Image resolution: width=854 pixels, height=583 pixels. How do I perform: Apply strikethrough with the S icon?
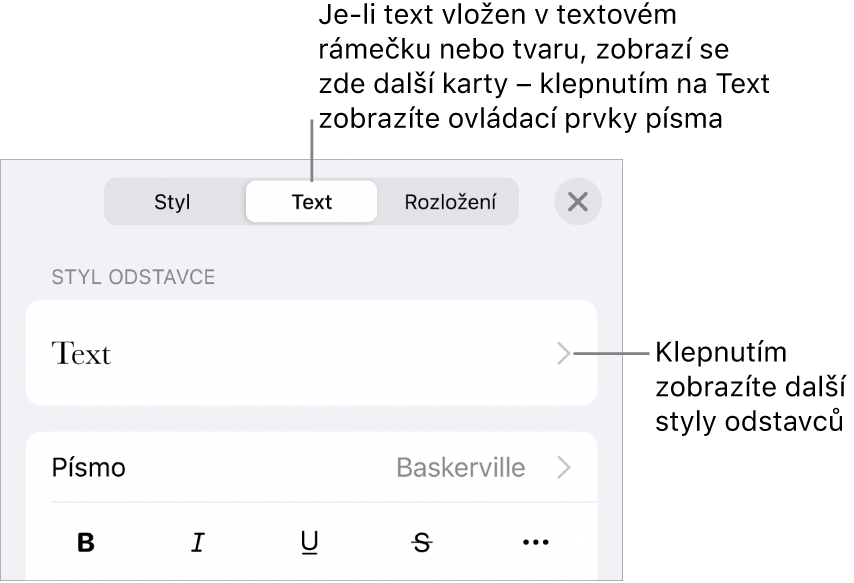422,544
